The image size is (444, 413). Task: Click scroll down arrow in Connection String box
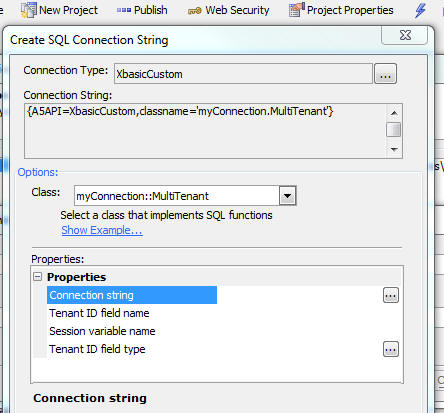coord(394,149)
